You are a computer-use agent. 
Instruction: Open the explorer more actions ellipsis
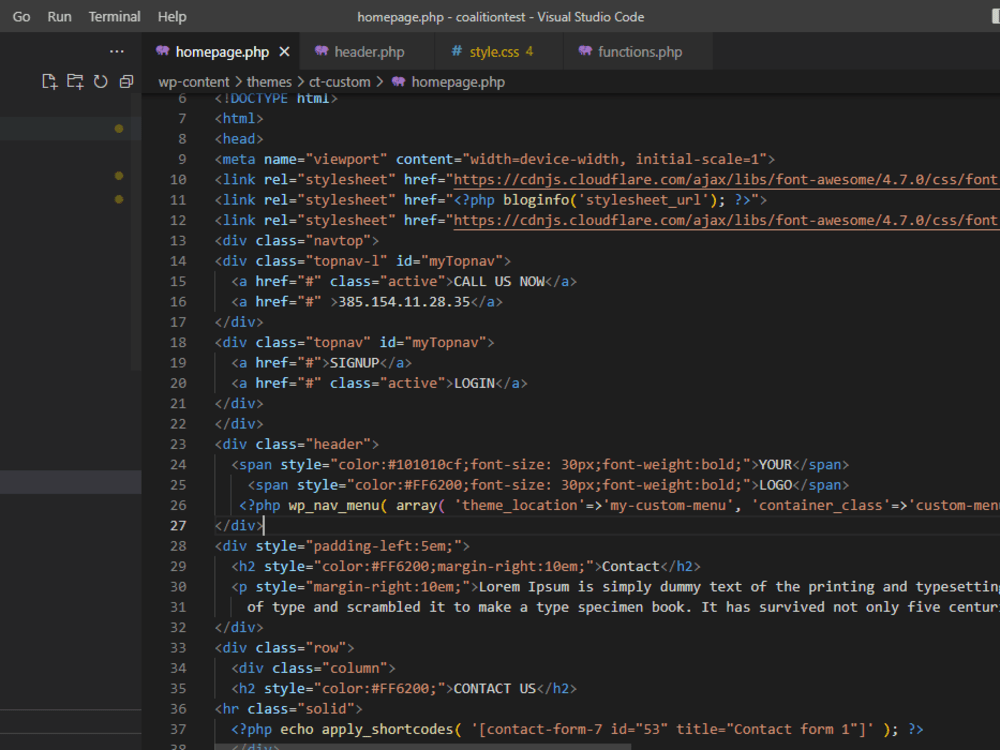(x=117, y=51)
